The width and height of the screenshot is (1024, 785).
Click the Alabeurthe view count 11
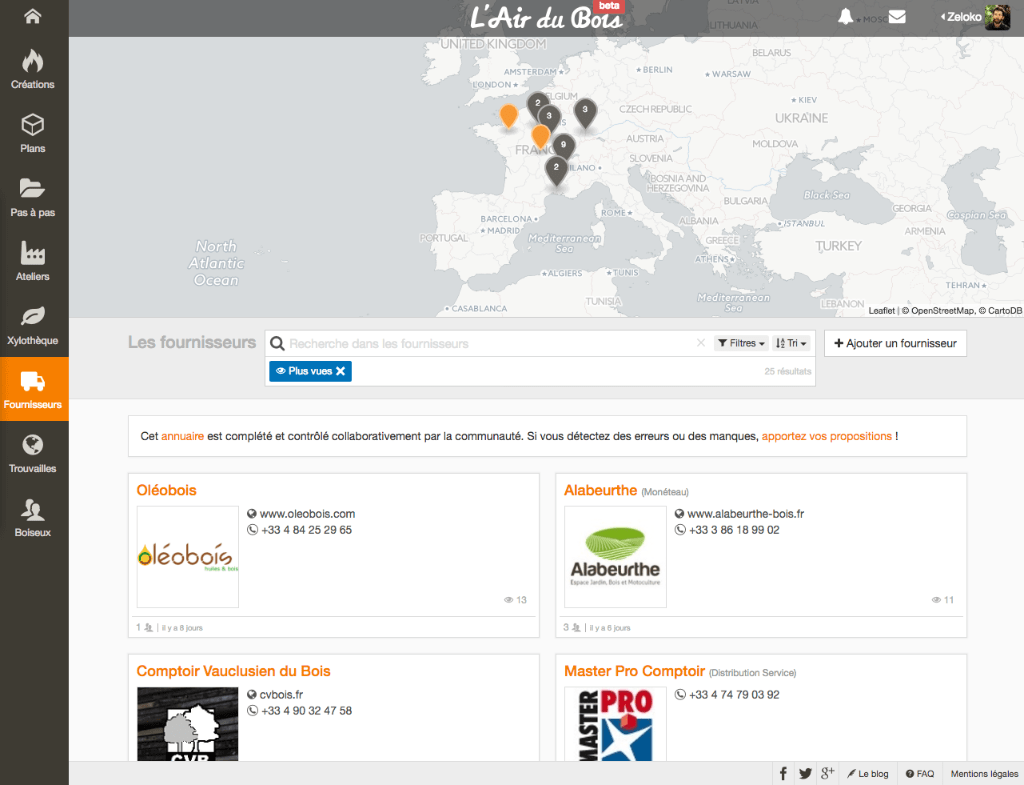point(943,600)
